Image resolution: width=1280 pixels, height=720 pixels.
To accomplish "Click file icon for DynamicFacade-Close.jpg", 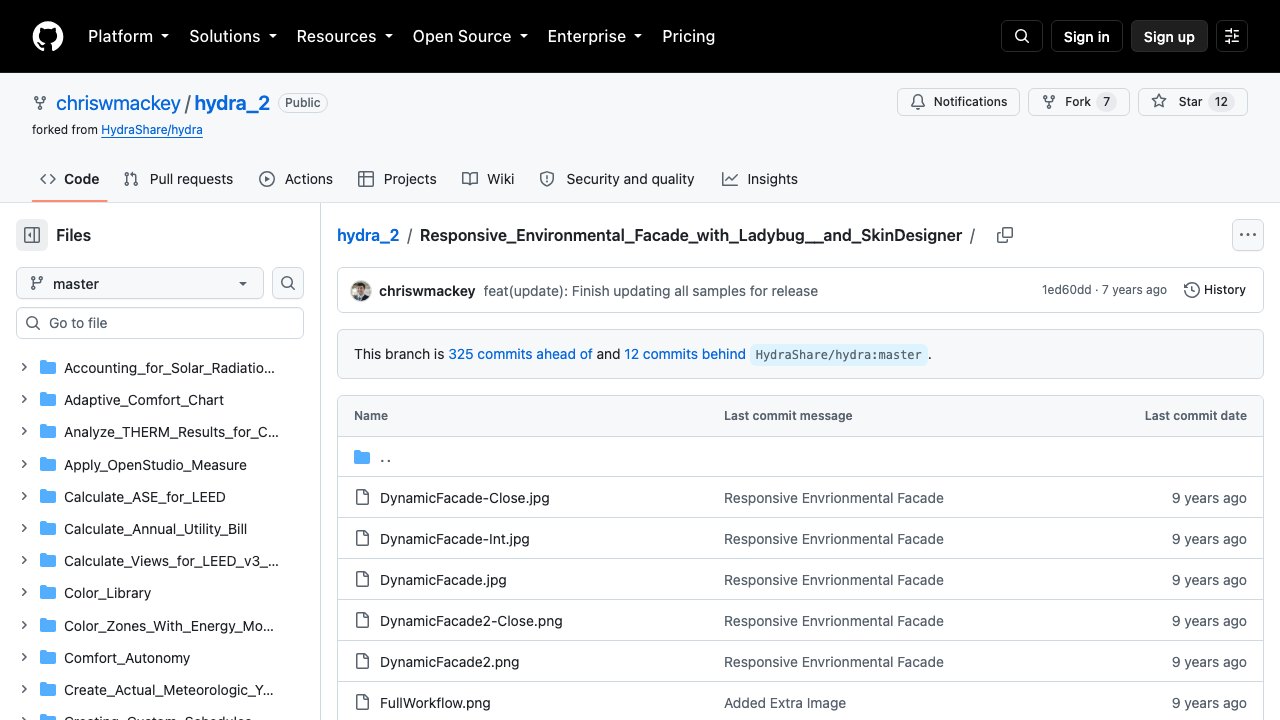I will [x=362, y=498].
